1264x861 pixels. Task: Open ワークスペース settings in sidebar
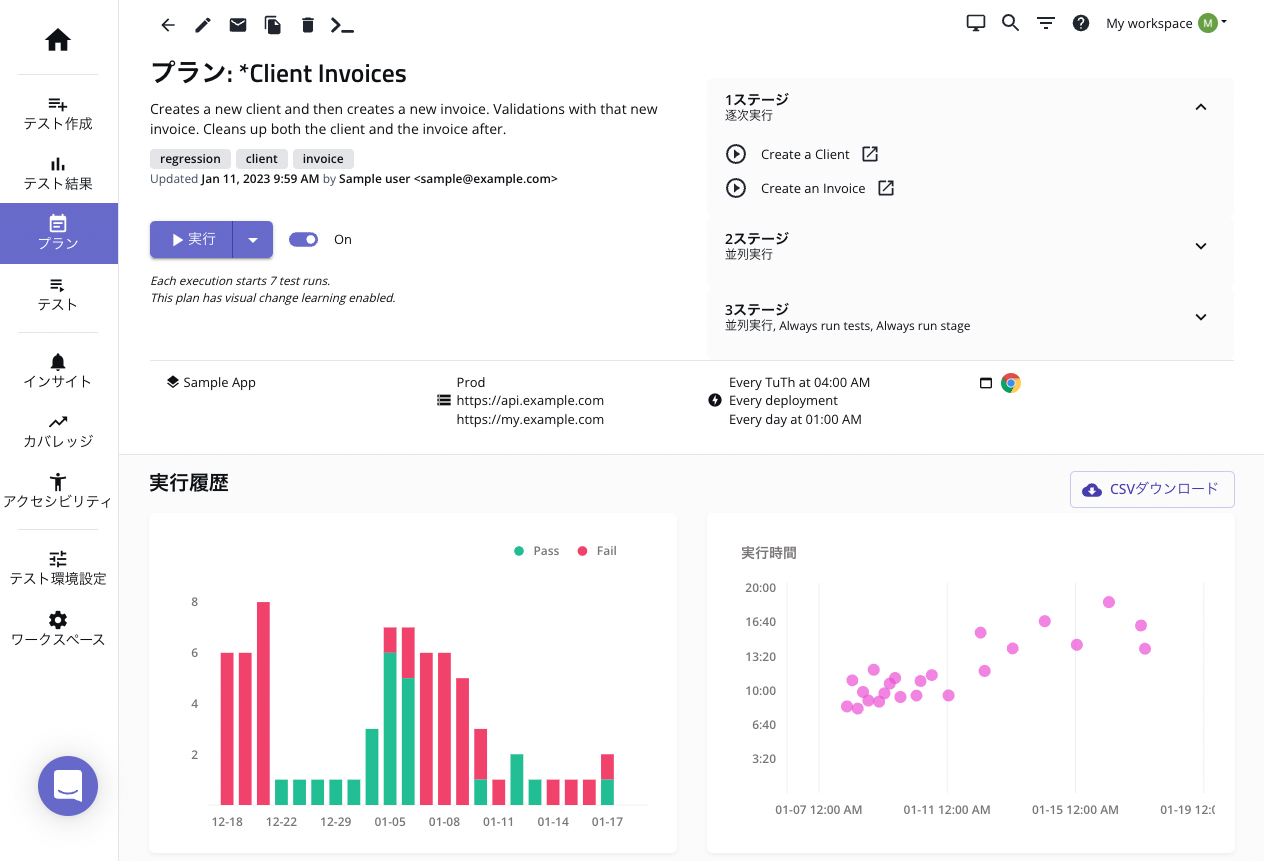58,629
